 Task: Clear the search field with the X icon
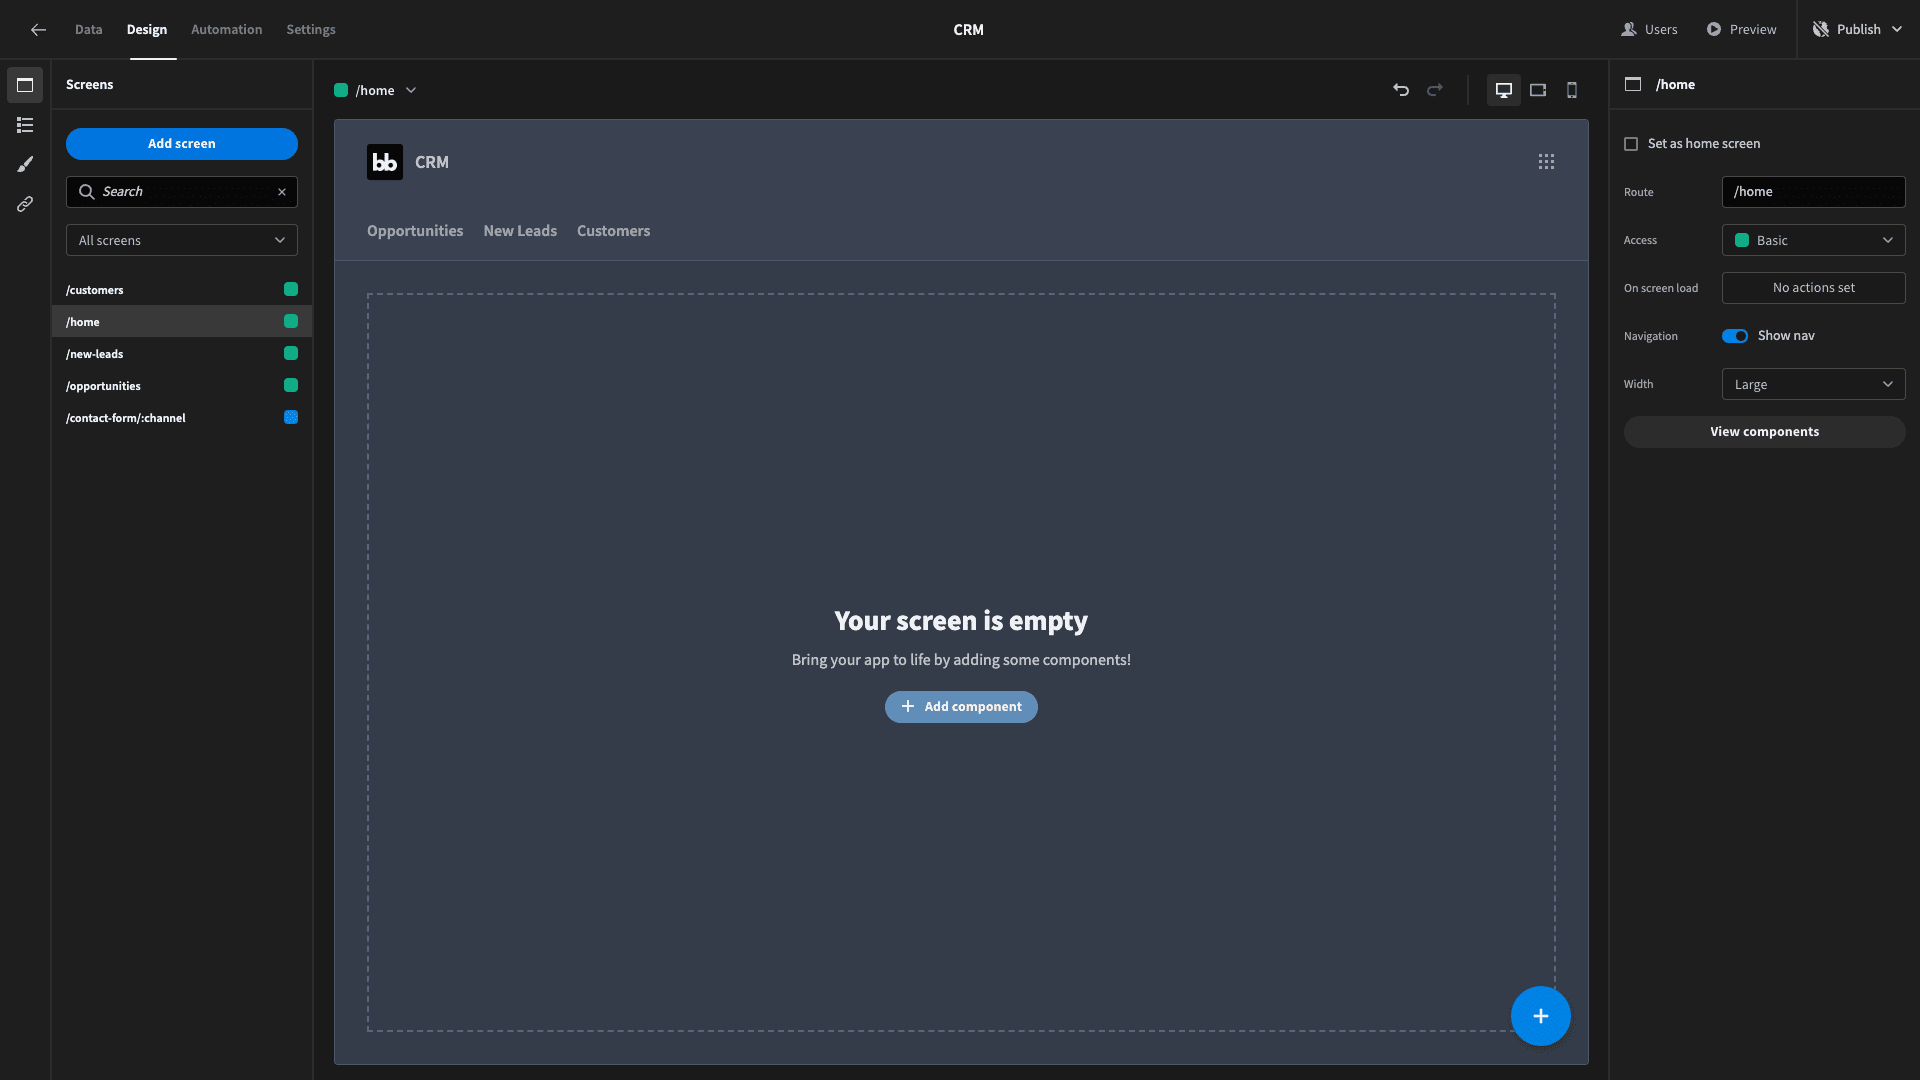pyautogui.click(x=282, y=192)
